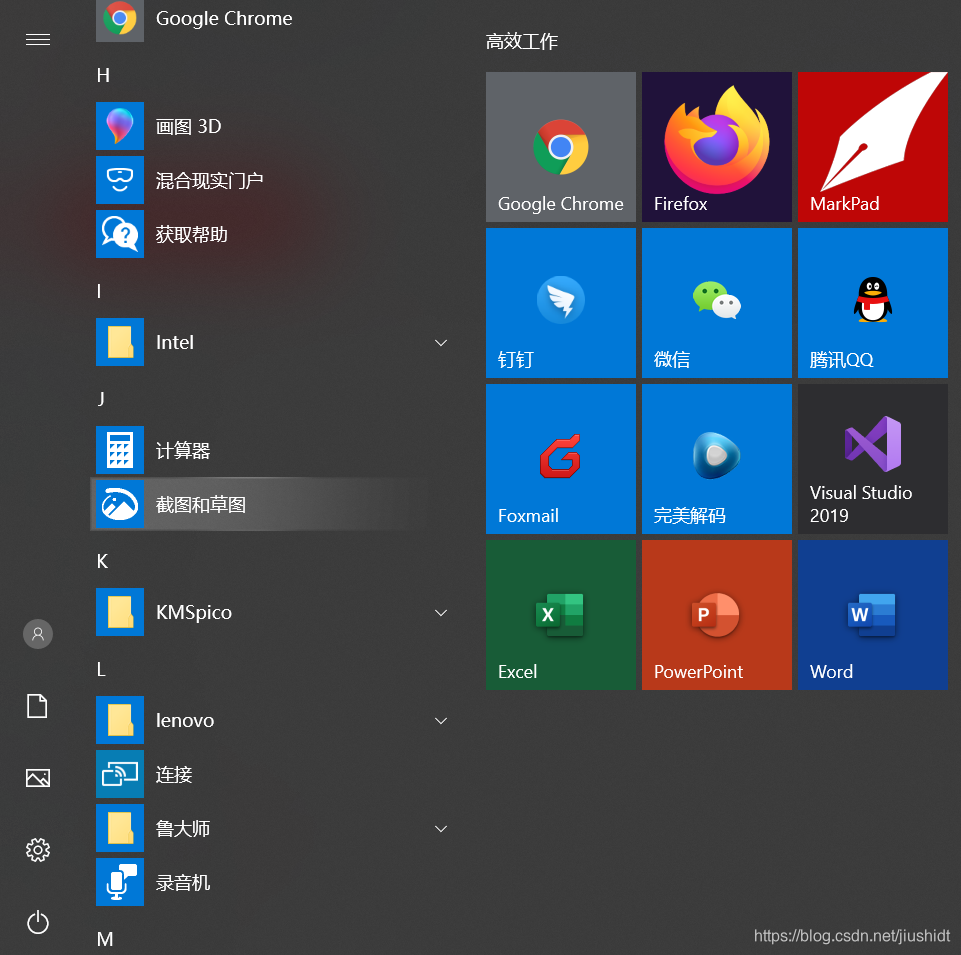Launch 画图 3D from the app list
This screenshot has height=955, width=961.
(x=273, y=126)
